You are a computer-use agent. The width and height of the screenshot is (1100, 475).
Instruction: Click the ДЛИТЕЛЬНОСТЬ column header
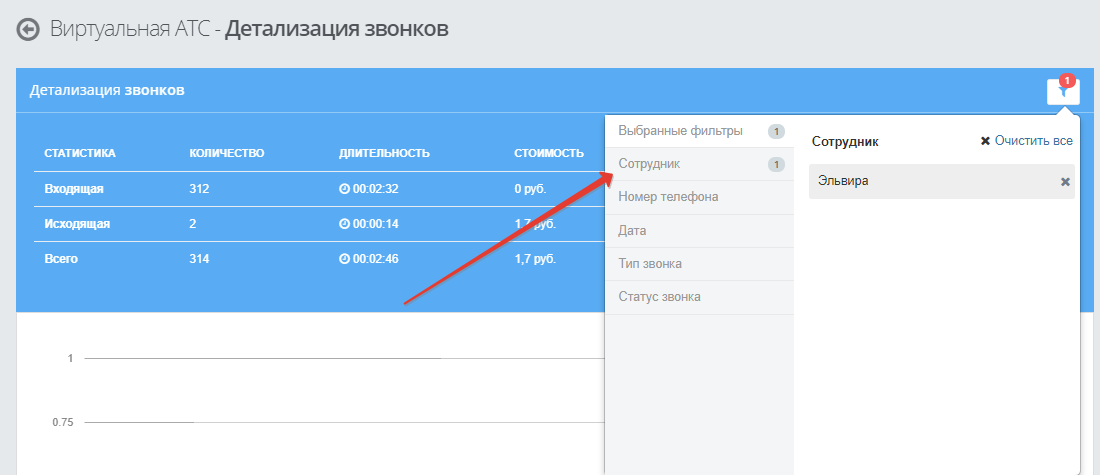click(x=384, y=153)
